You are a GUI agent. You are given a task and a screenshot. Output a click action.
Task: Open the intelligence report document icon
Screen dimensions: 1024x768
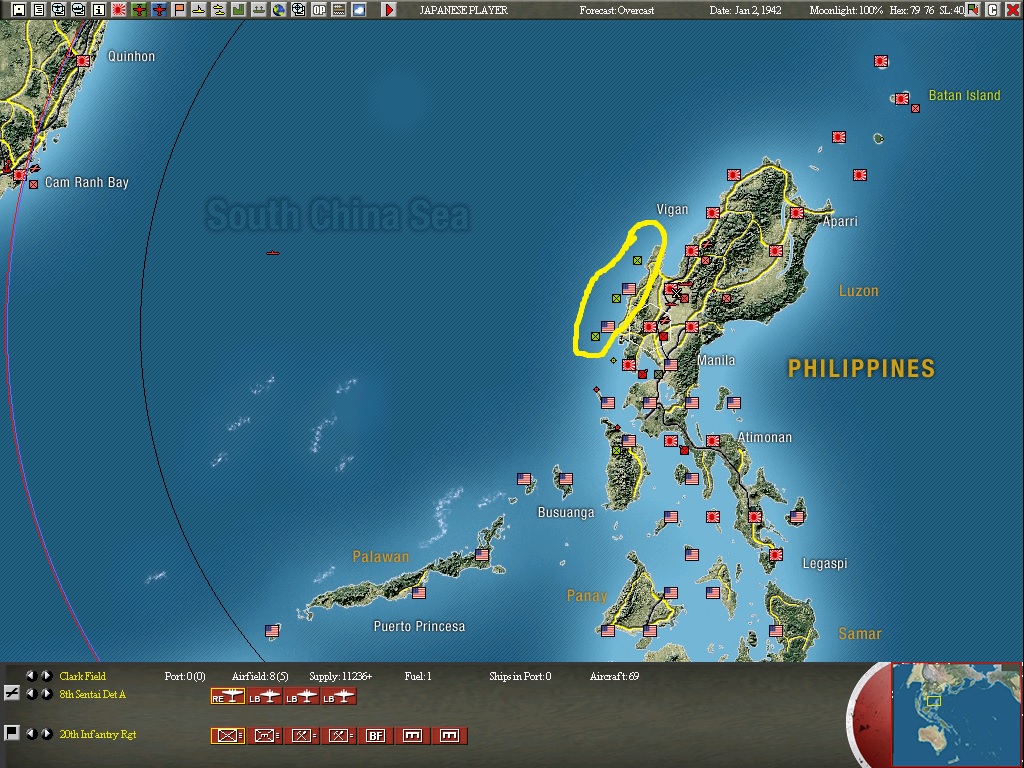click(38, 8)
